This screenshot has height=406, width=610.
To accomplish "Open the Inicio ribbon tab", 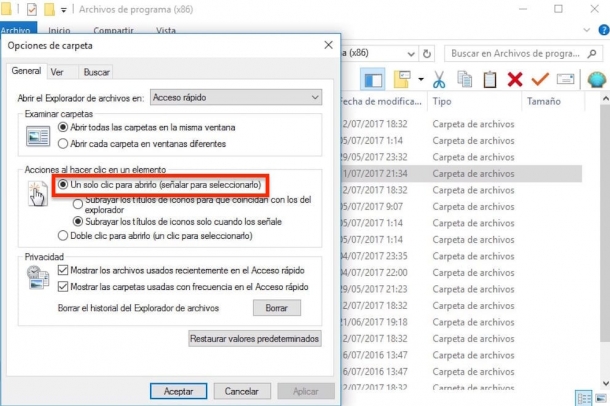I will (59, 30).
